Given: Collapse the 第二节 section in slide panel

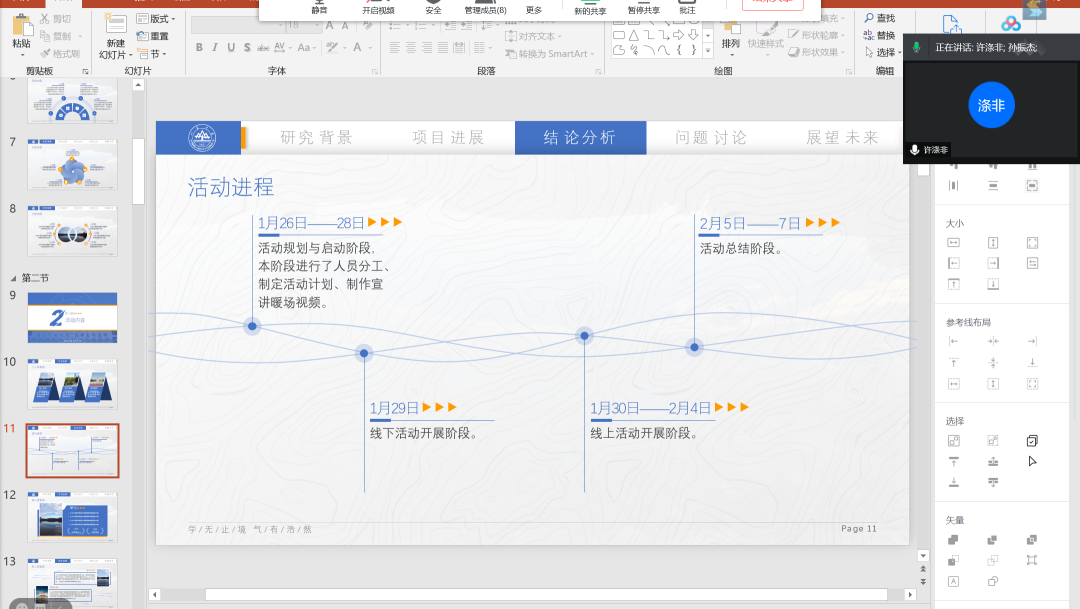Looking at the screenshot, I should 13,278.
